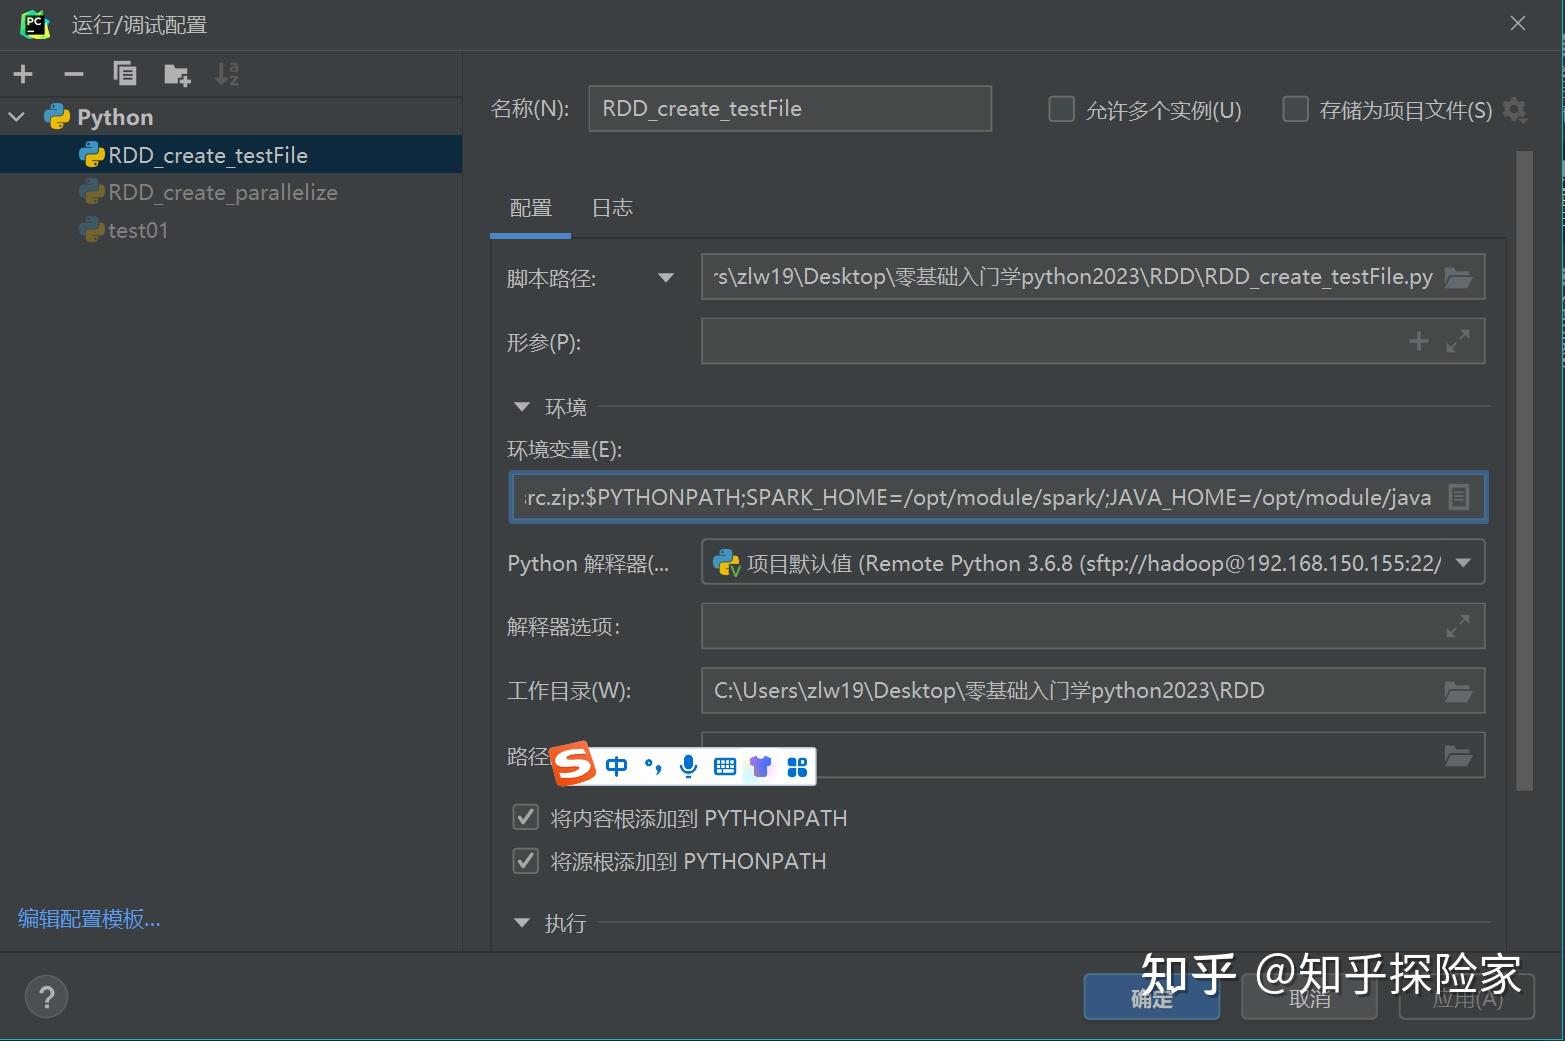1565x1041 pixels.
Task: Enable 允许多个实例 checkbox
Action: [x=1060, y=109]
